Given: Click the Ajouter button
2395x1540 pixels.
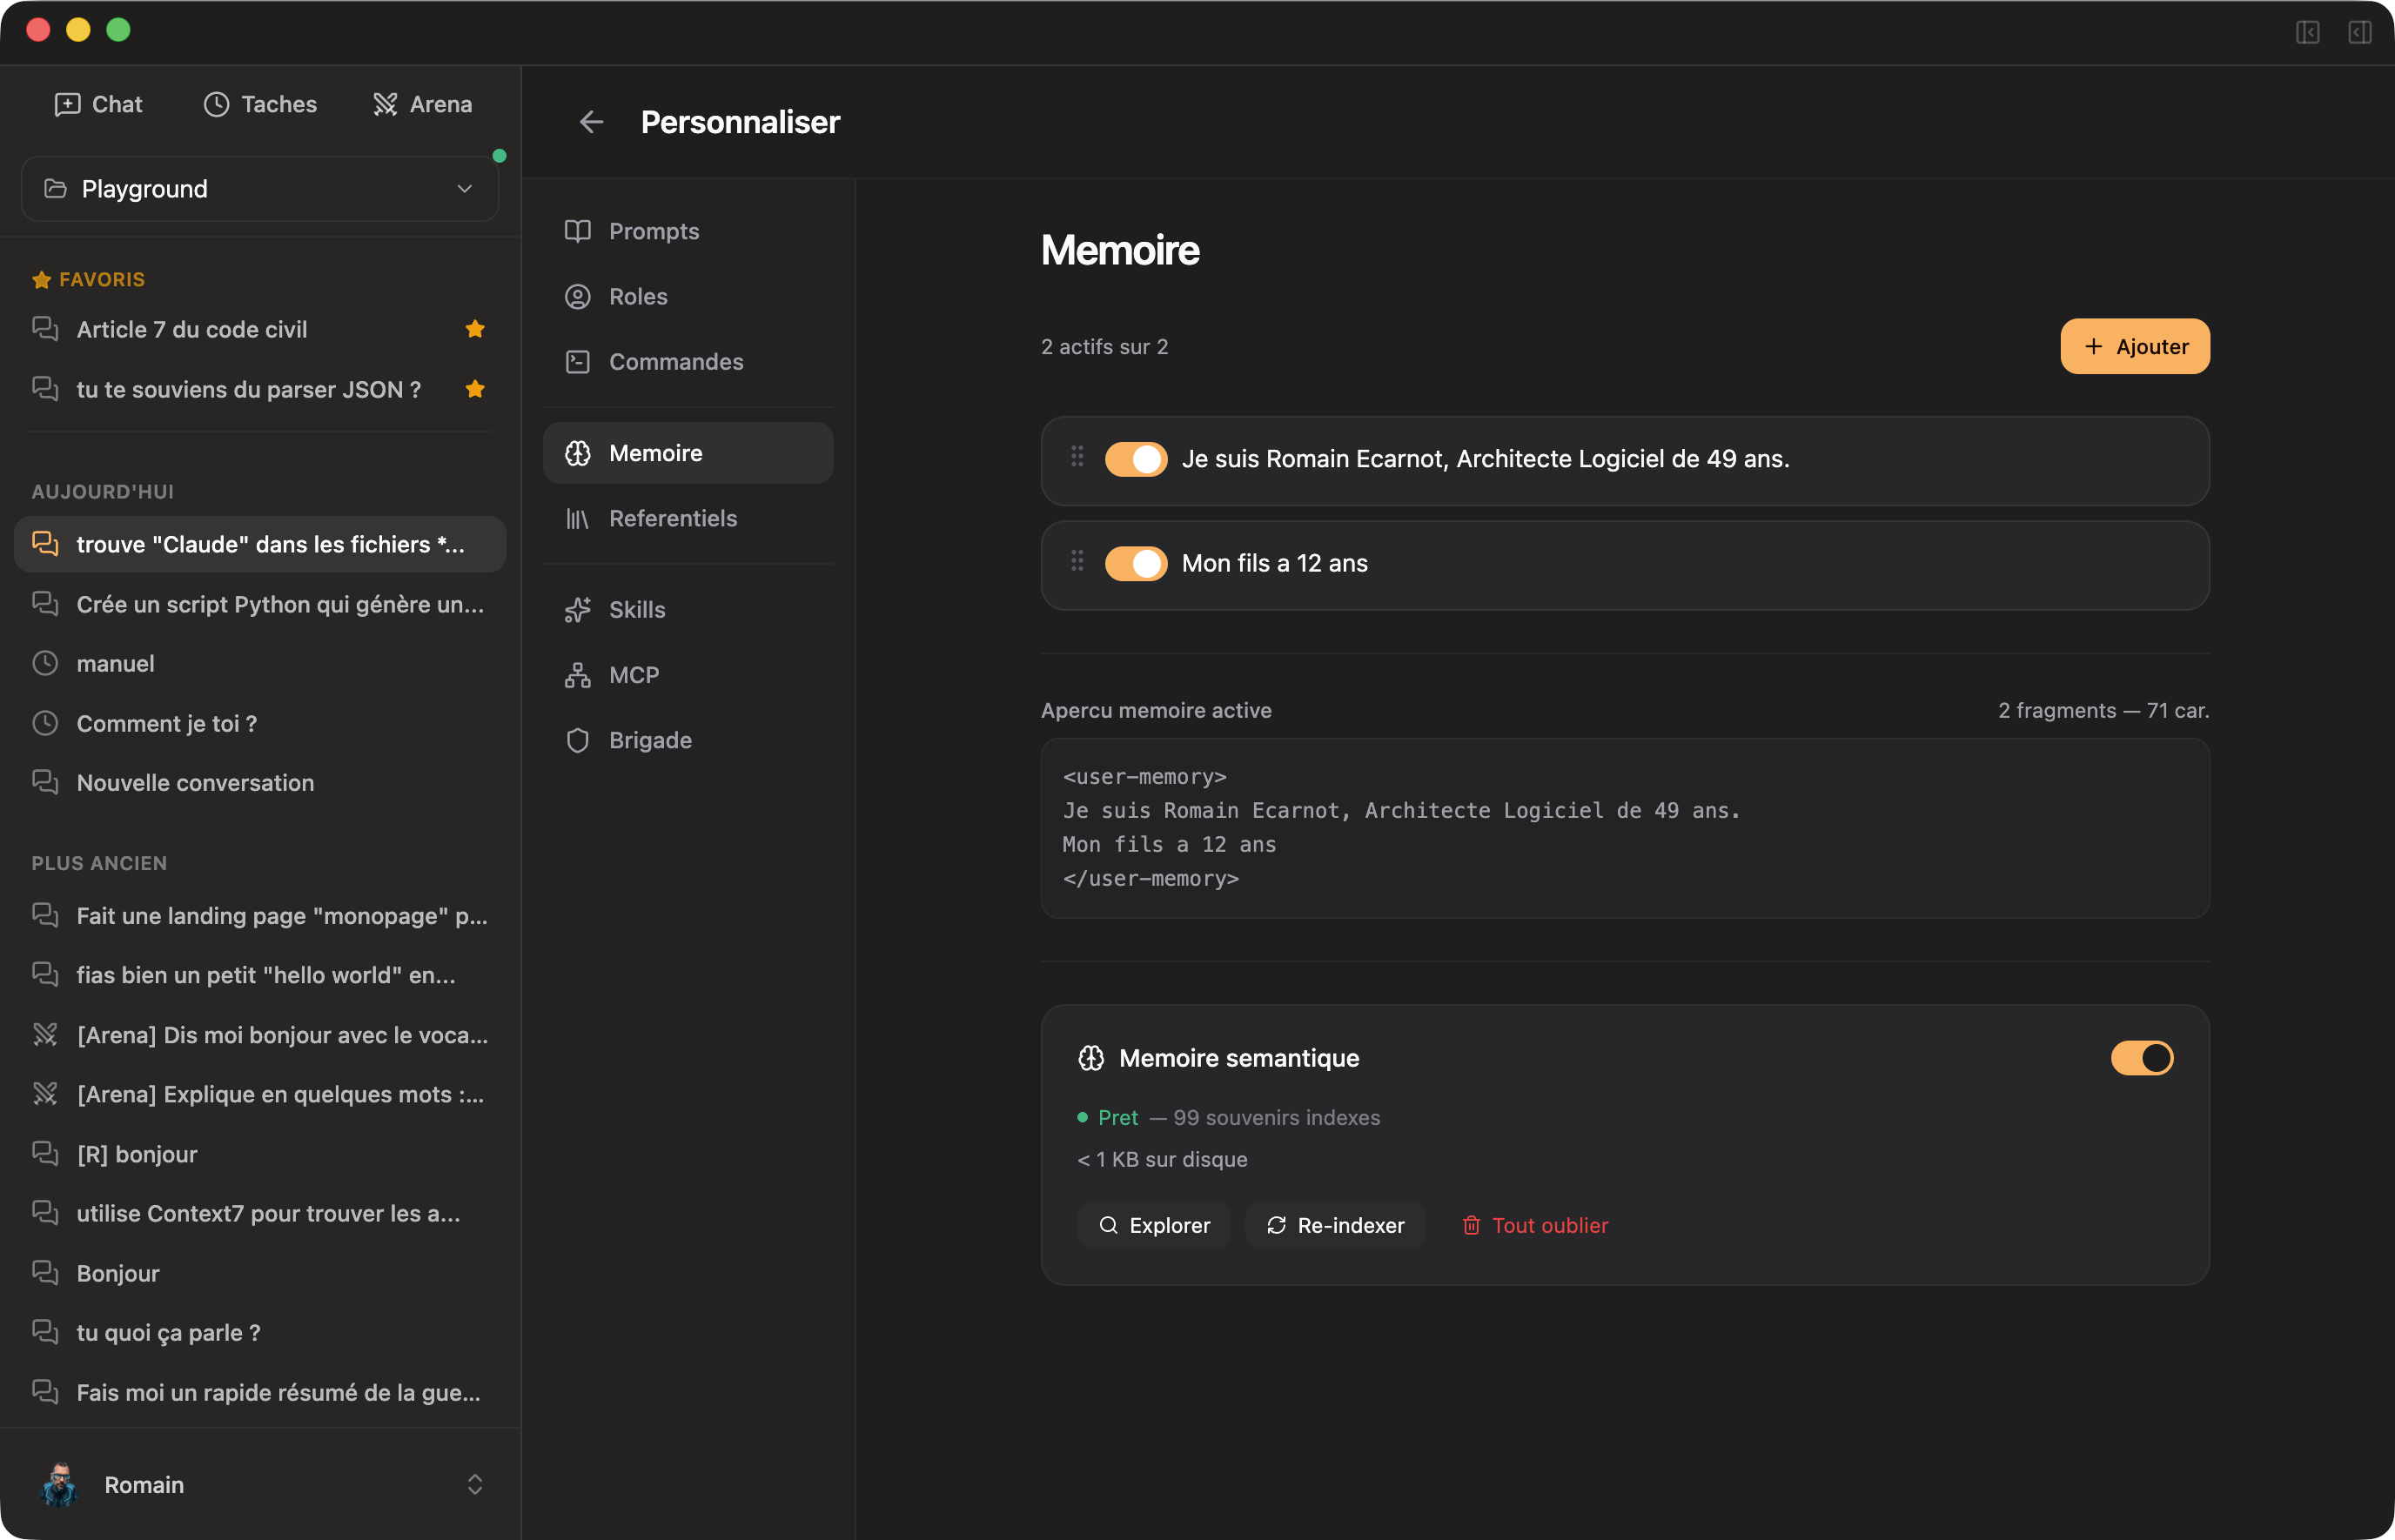Looking at the screenshot, I should (2134, 346).
